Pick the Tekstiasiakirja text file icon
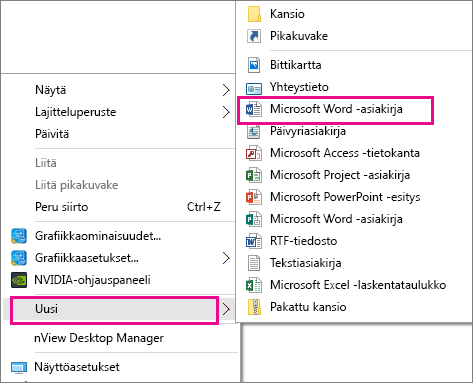This screenshot has height=383, width=473. [254, 263]
